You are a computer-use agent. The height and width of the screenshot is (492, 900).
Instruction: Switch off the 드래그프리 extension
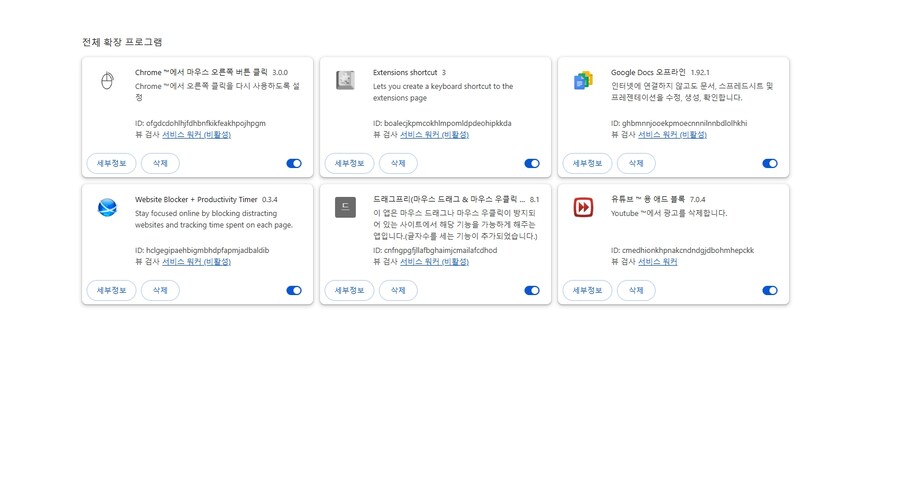pos(532,290)
